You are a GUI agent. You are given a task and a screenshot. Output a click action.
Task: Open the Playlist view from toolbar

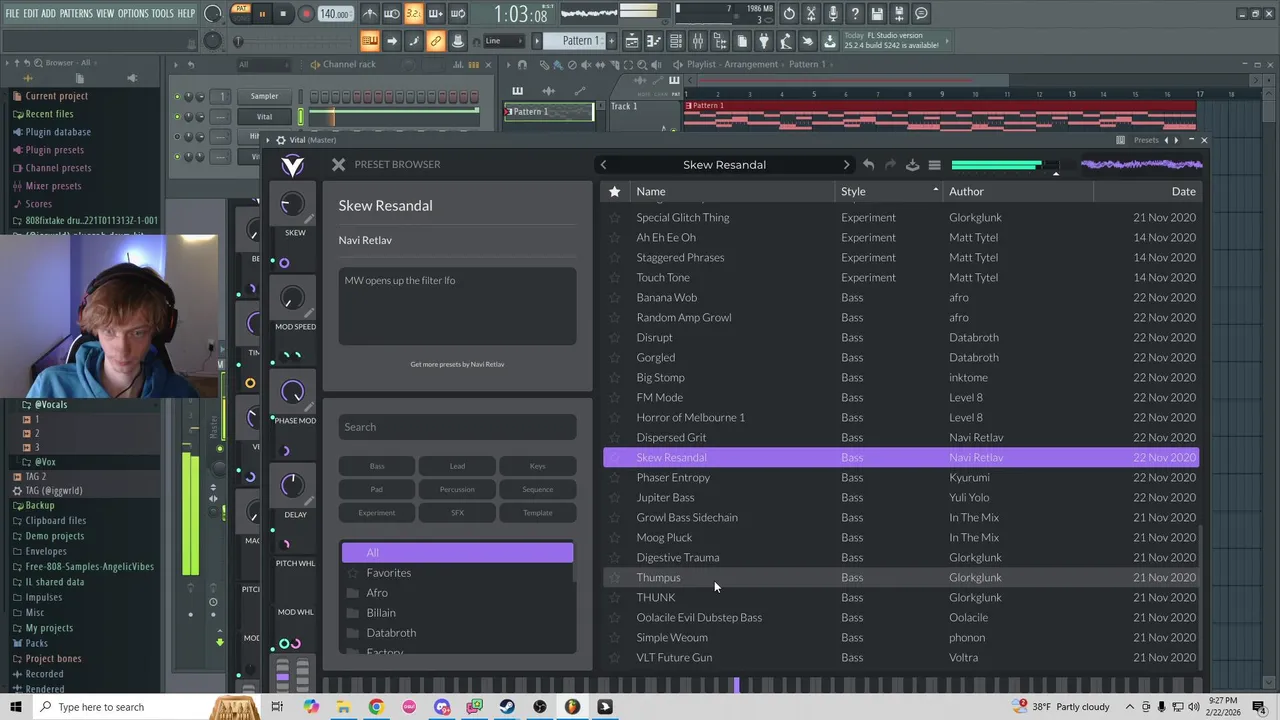(632, 41)
